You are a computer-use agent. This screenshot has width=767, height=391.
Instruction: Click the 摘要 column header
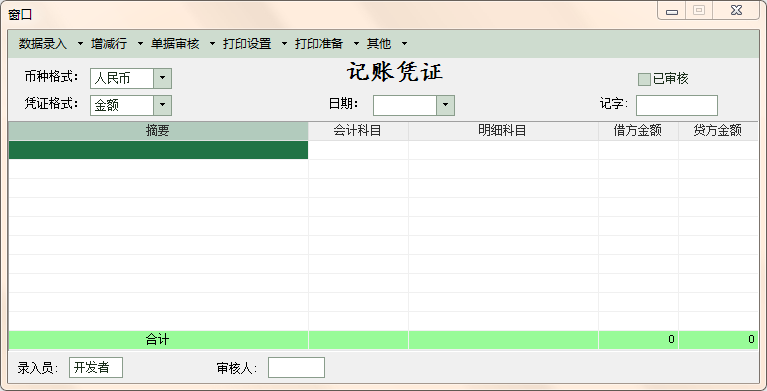(158, 131)
